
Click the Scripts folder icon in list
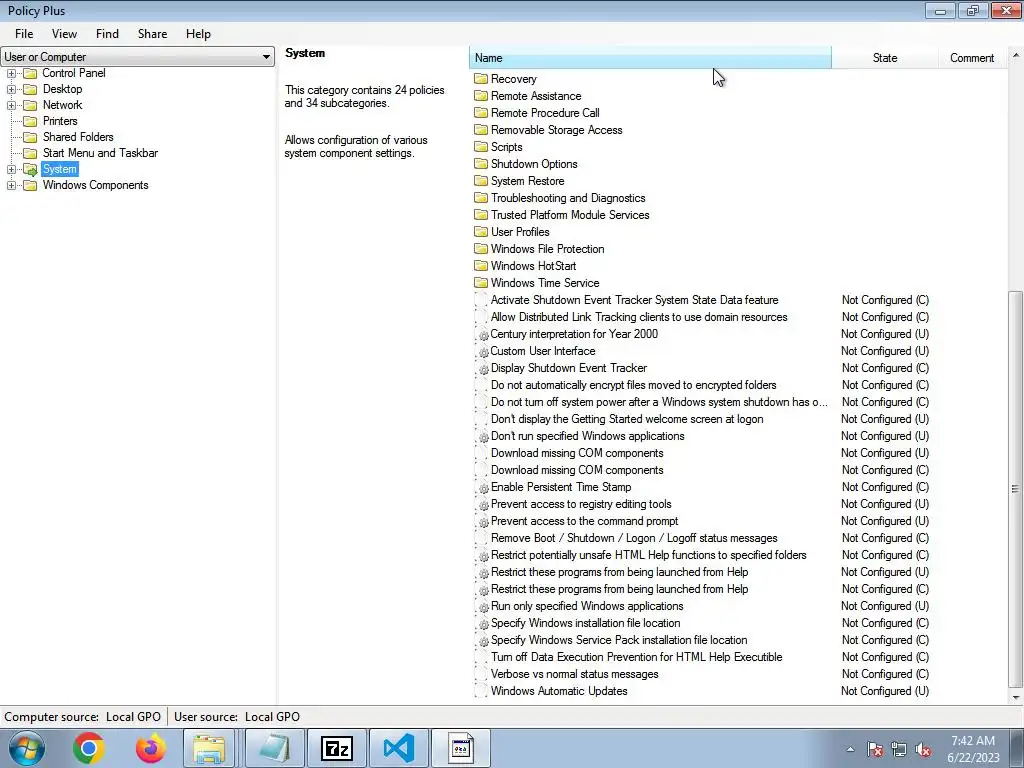[x=481, y=147]
